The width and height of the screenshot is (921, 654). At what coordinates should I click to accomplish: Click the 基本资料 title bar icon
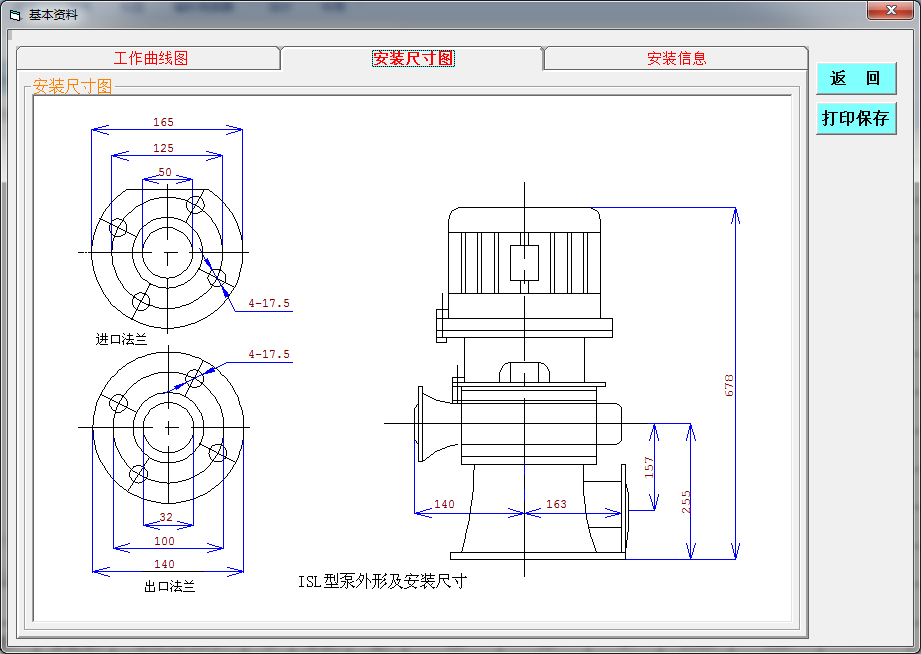(x=15, y=15)
